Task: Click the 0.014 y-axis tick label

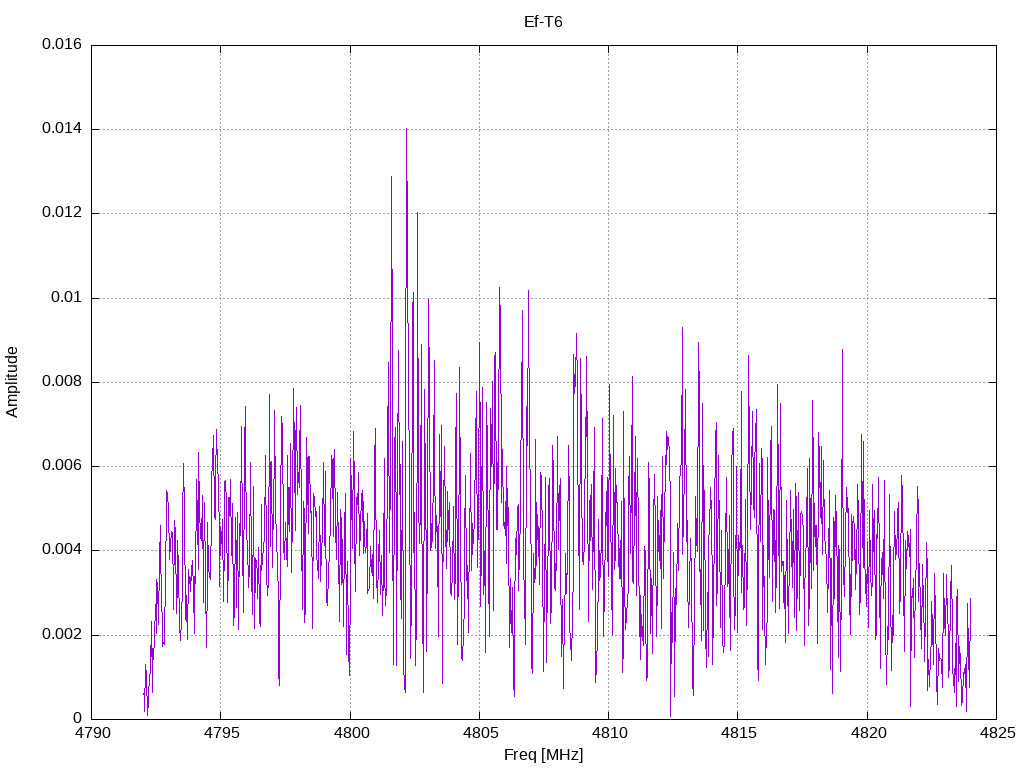Action: [62, 129]
